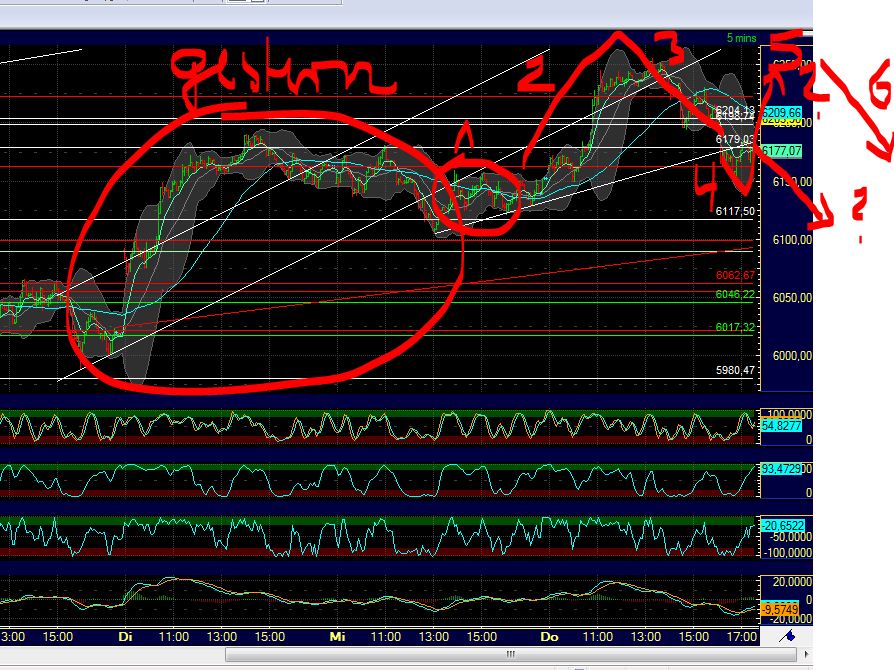This screenshot has height=670, width=894.
Task: Click the green 93.4729 indicator readout box
Action: tap(780, 468)
